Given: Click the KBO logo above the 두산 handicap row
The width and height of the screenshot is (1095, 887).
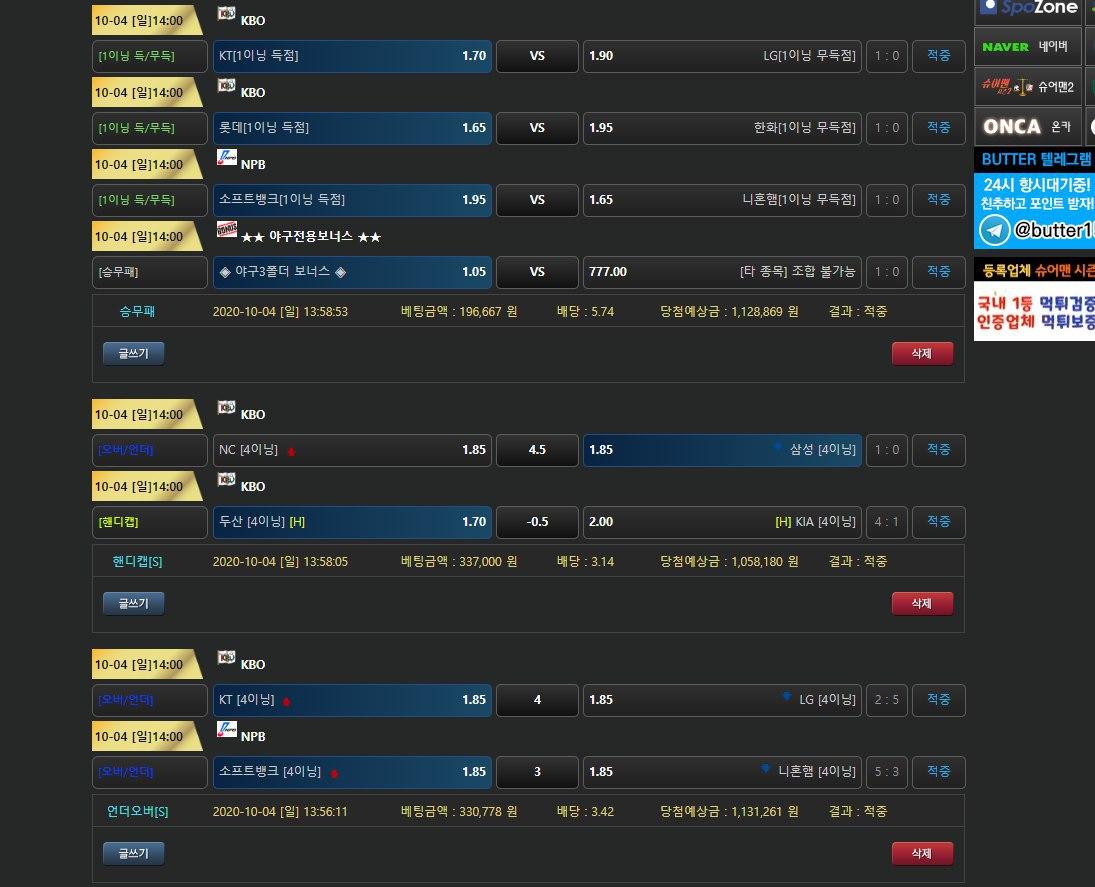Looking at the screenshot, I should [226, 481].
